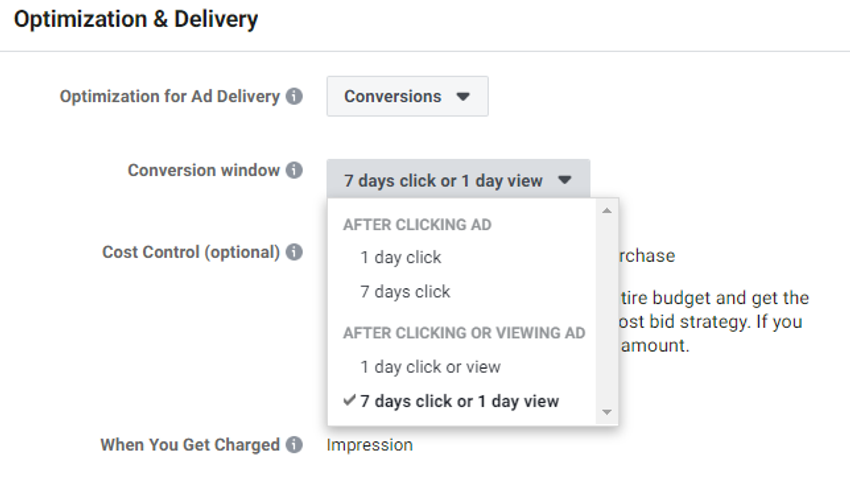
Task: Click info icon beside Optimization for Ad Delivery
Action: 294,97
